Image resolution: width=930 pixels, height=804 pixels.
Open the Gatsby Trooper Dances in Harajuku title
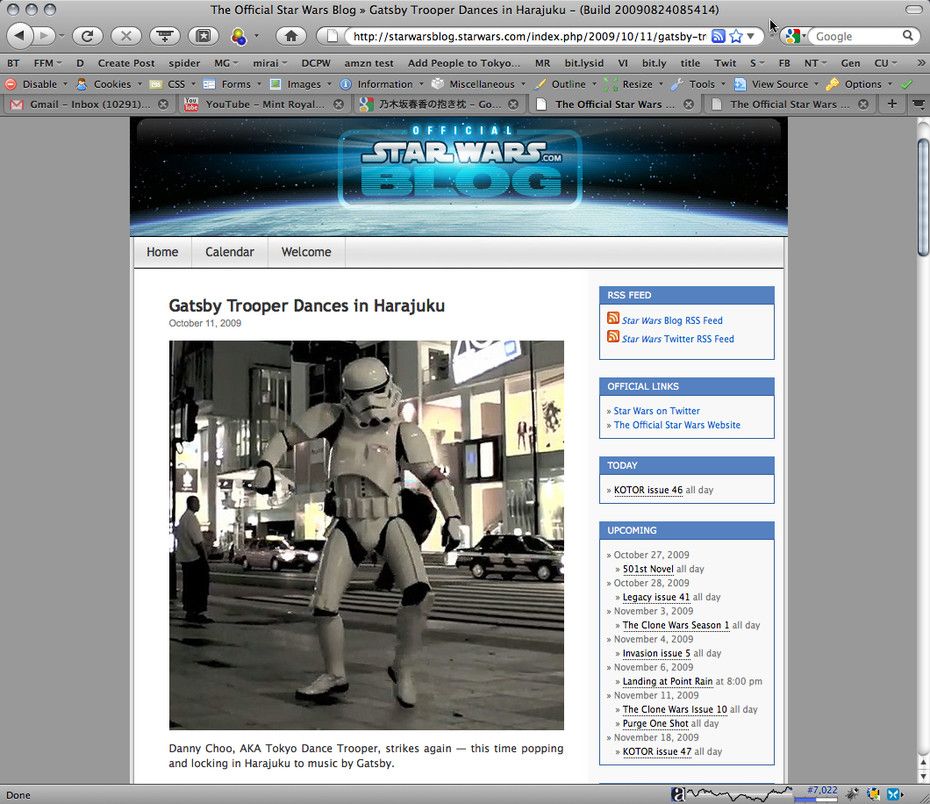pyautogui.click(x=307, y=306)
